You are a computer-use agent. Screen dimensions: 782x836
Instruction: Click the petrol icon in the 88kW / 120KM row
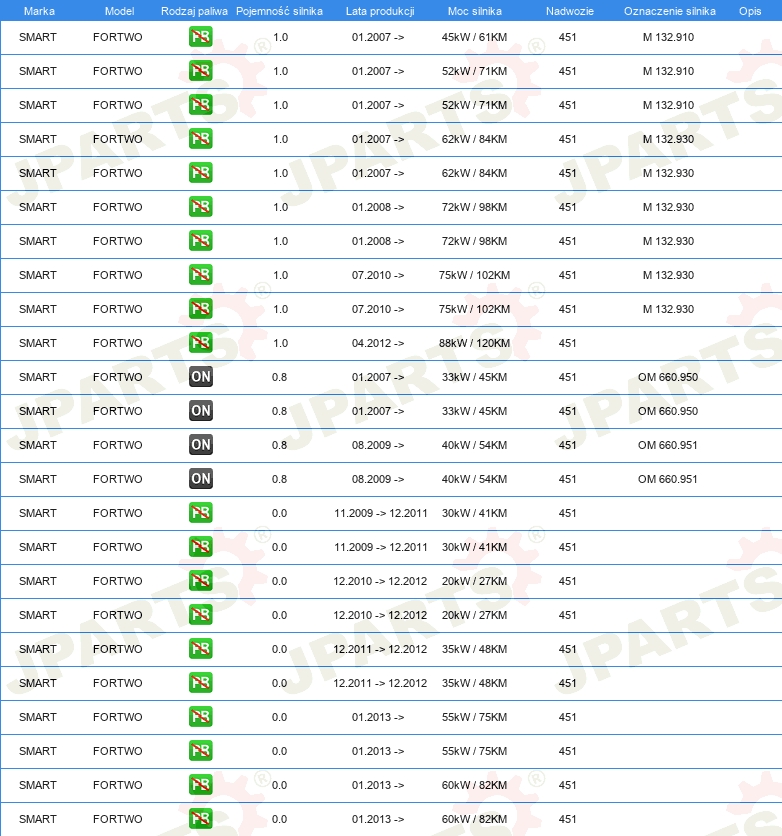(x=200, y=343)
